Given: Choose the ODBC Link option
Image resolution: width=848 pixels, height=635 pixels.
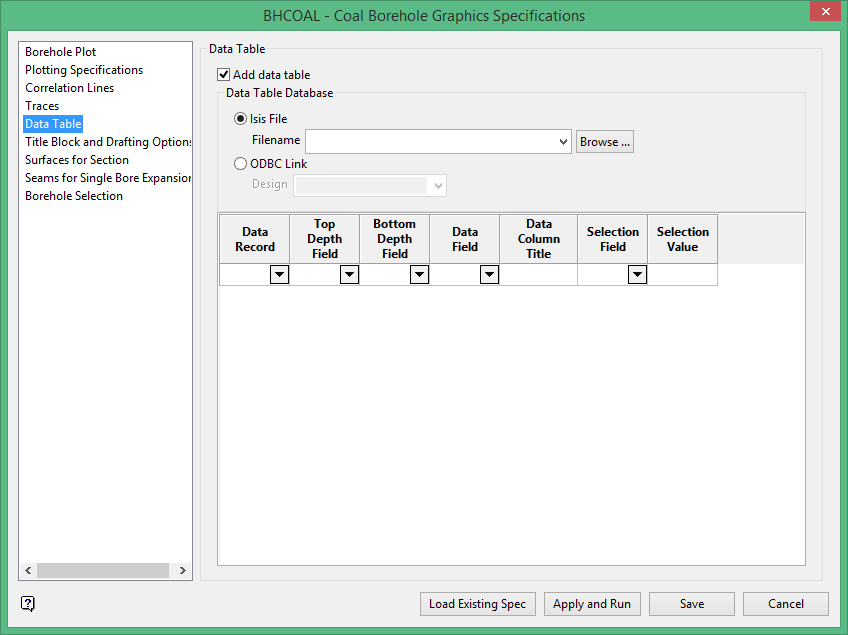Looking at the screenshot, I should [x=240, y=164].
